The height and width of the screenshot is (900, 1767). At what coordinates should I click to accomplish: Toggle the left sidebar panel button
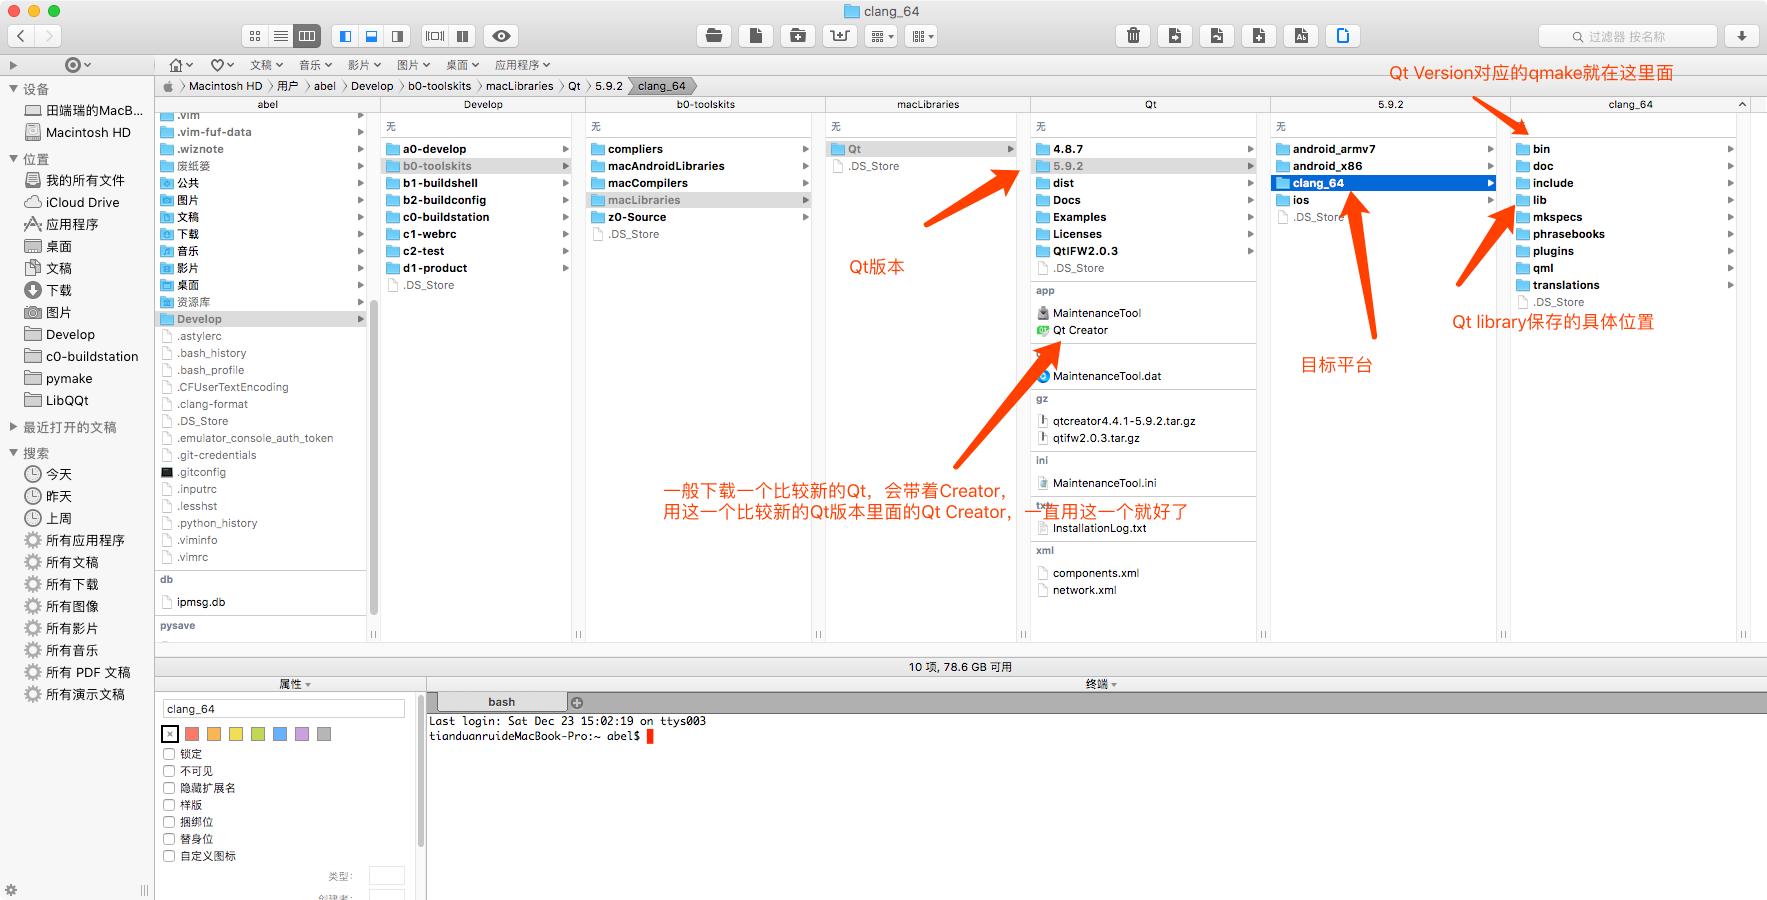pos(345,36)
